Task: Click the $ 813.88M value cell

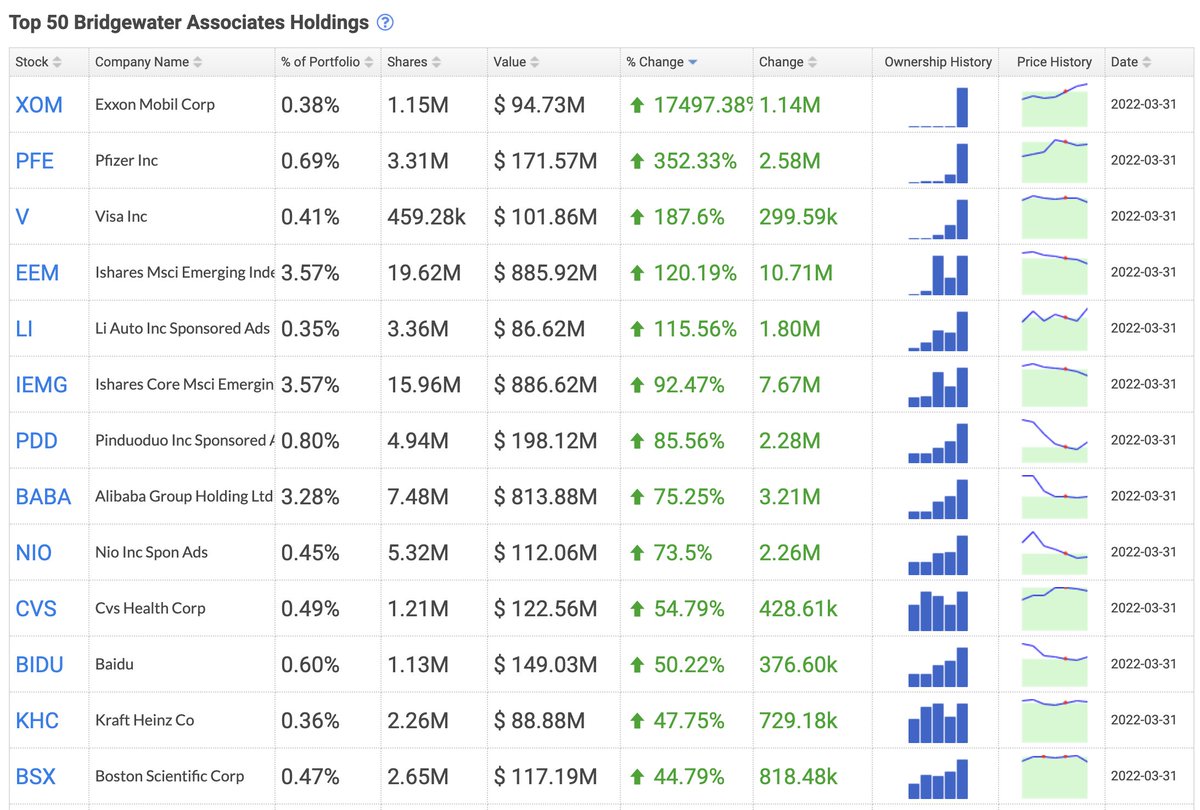Action: [545, 497]
